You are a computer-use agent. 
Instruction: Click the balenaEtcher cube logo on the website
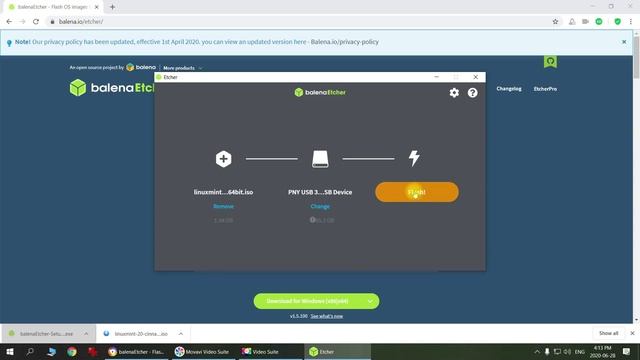point(78,88)
